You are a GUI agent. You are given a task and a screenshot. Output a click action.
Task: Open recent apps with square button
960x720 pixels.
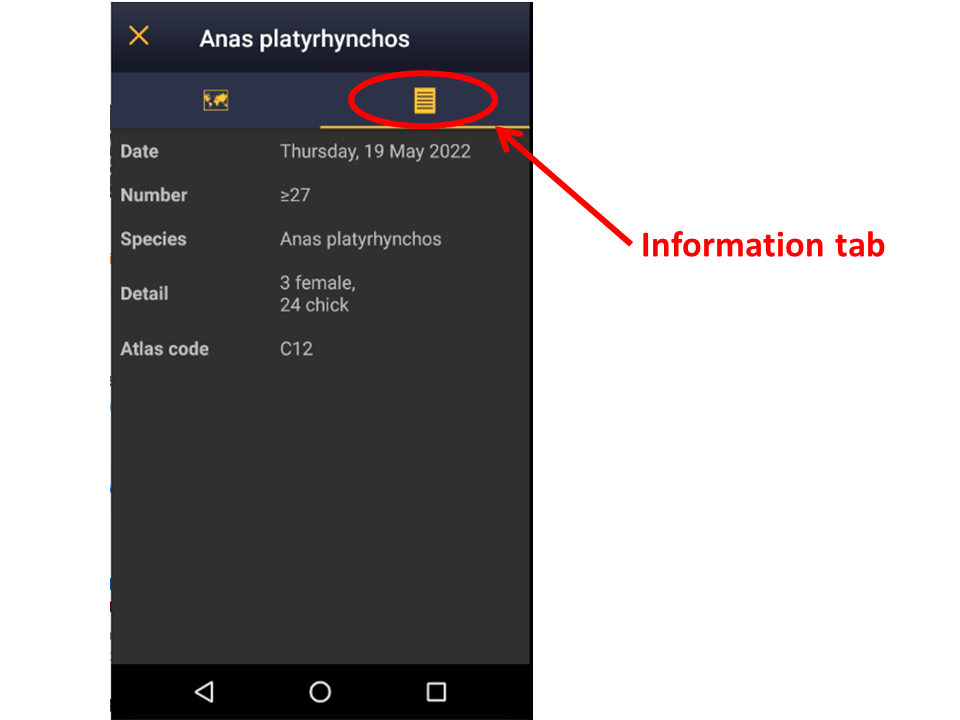click(x=436, y=691)
